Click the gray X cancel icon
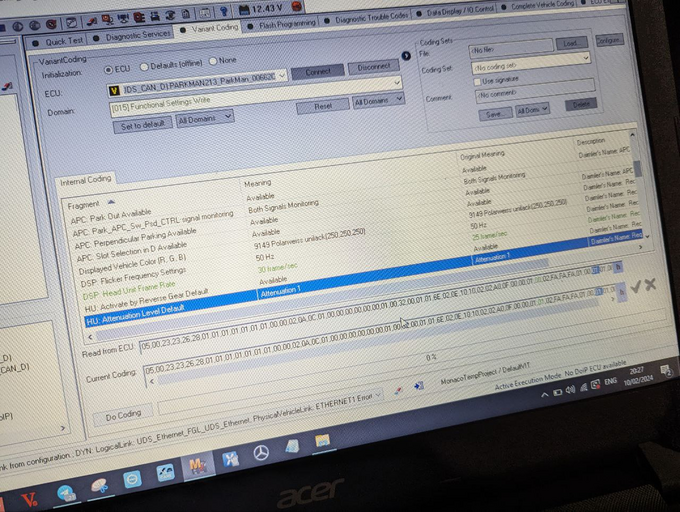Screen dimensions: 680x512 pyautogui.click(x=650, y=284)
